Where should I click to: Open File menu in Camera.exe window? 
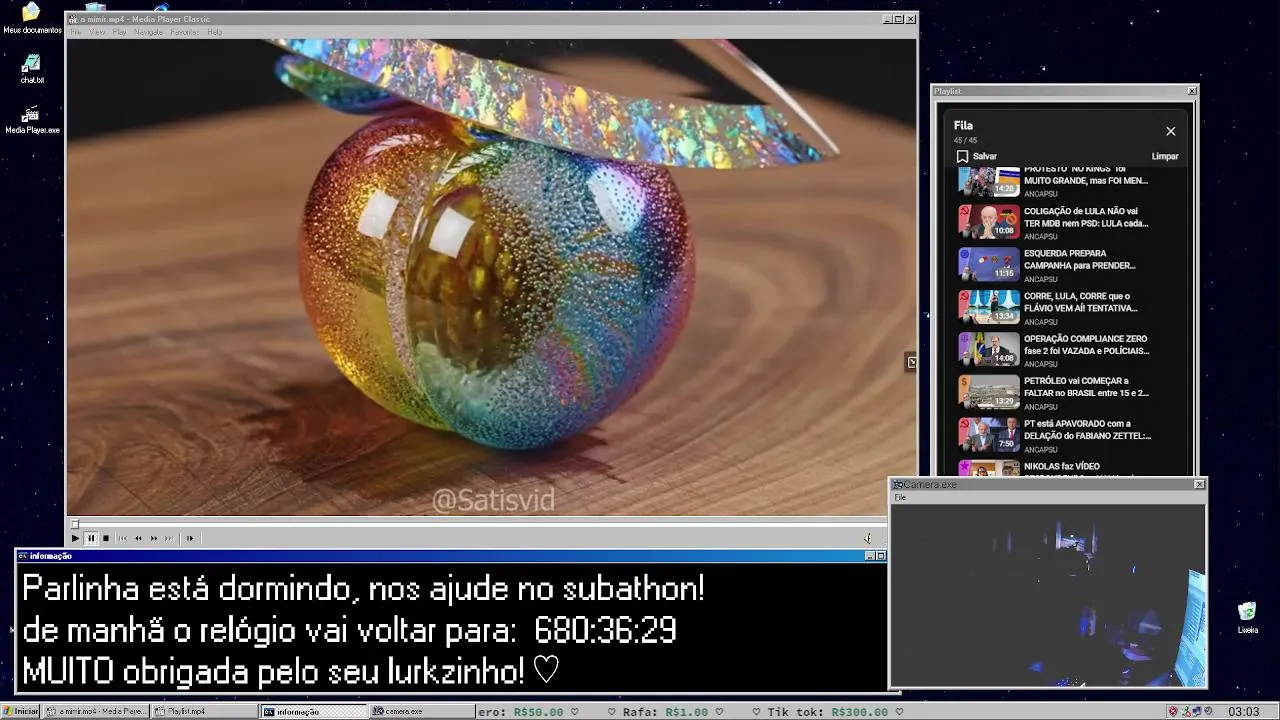click(x=900, y=497)
